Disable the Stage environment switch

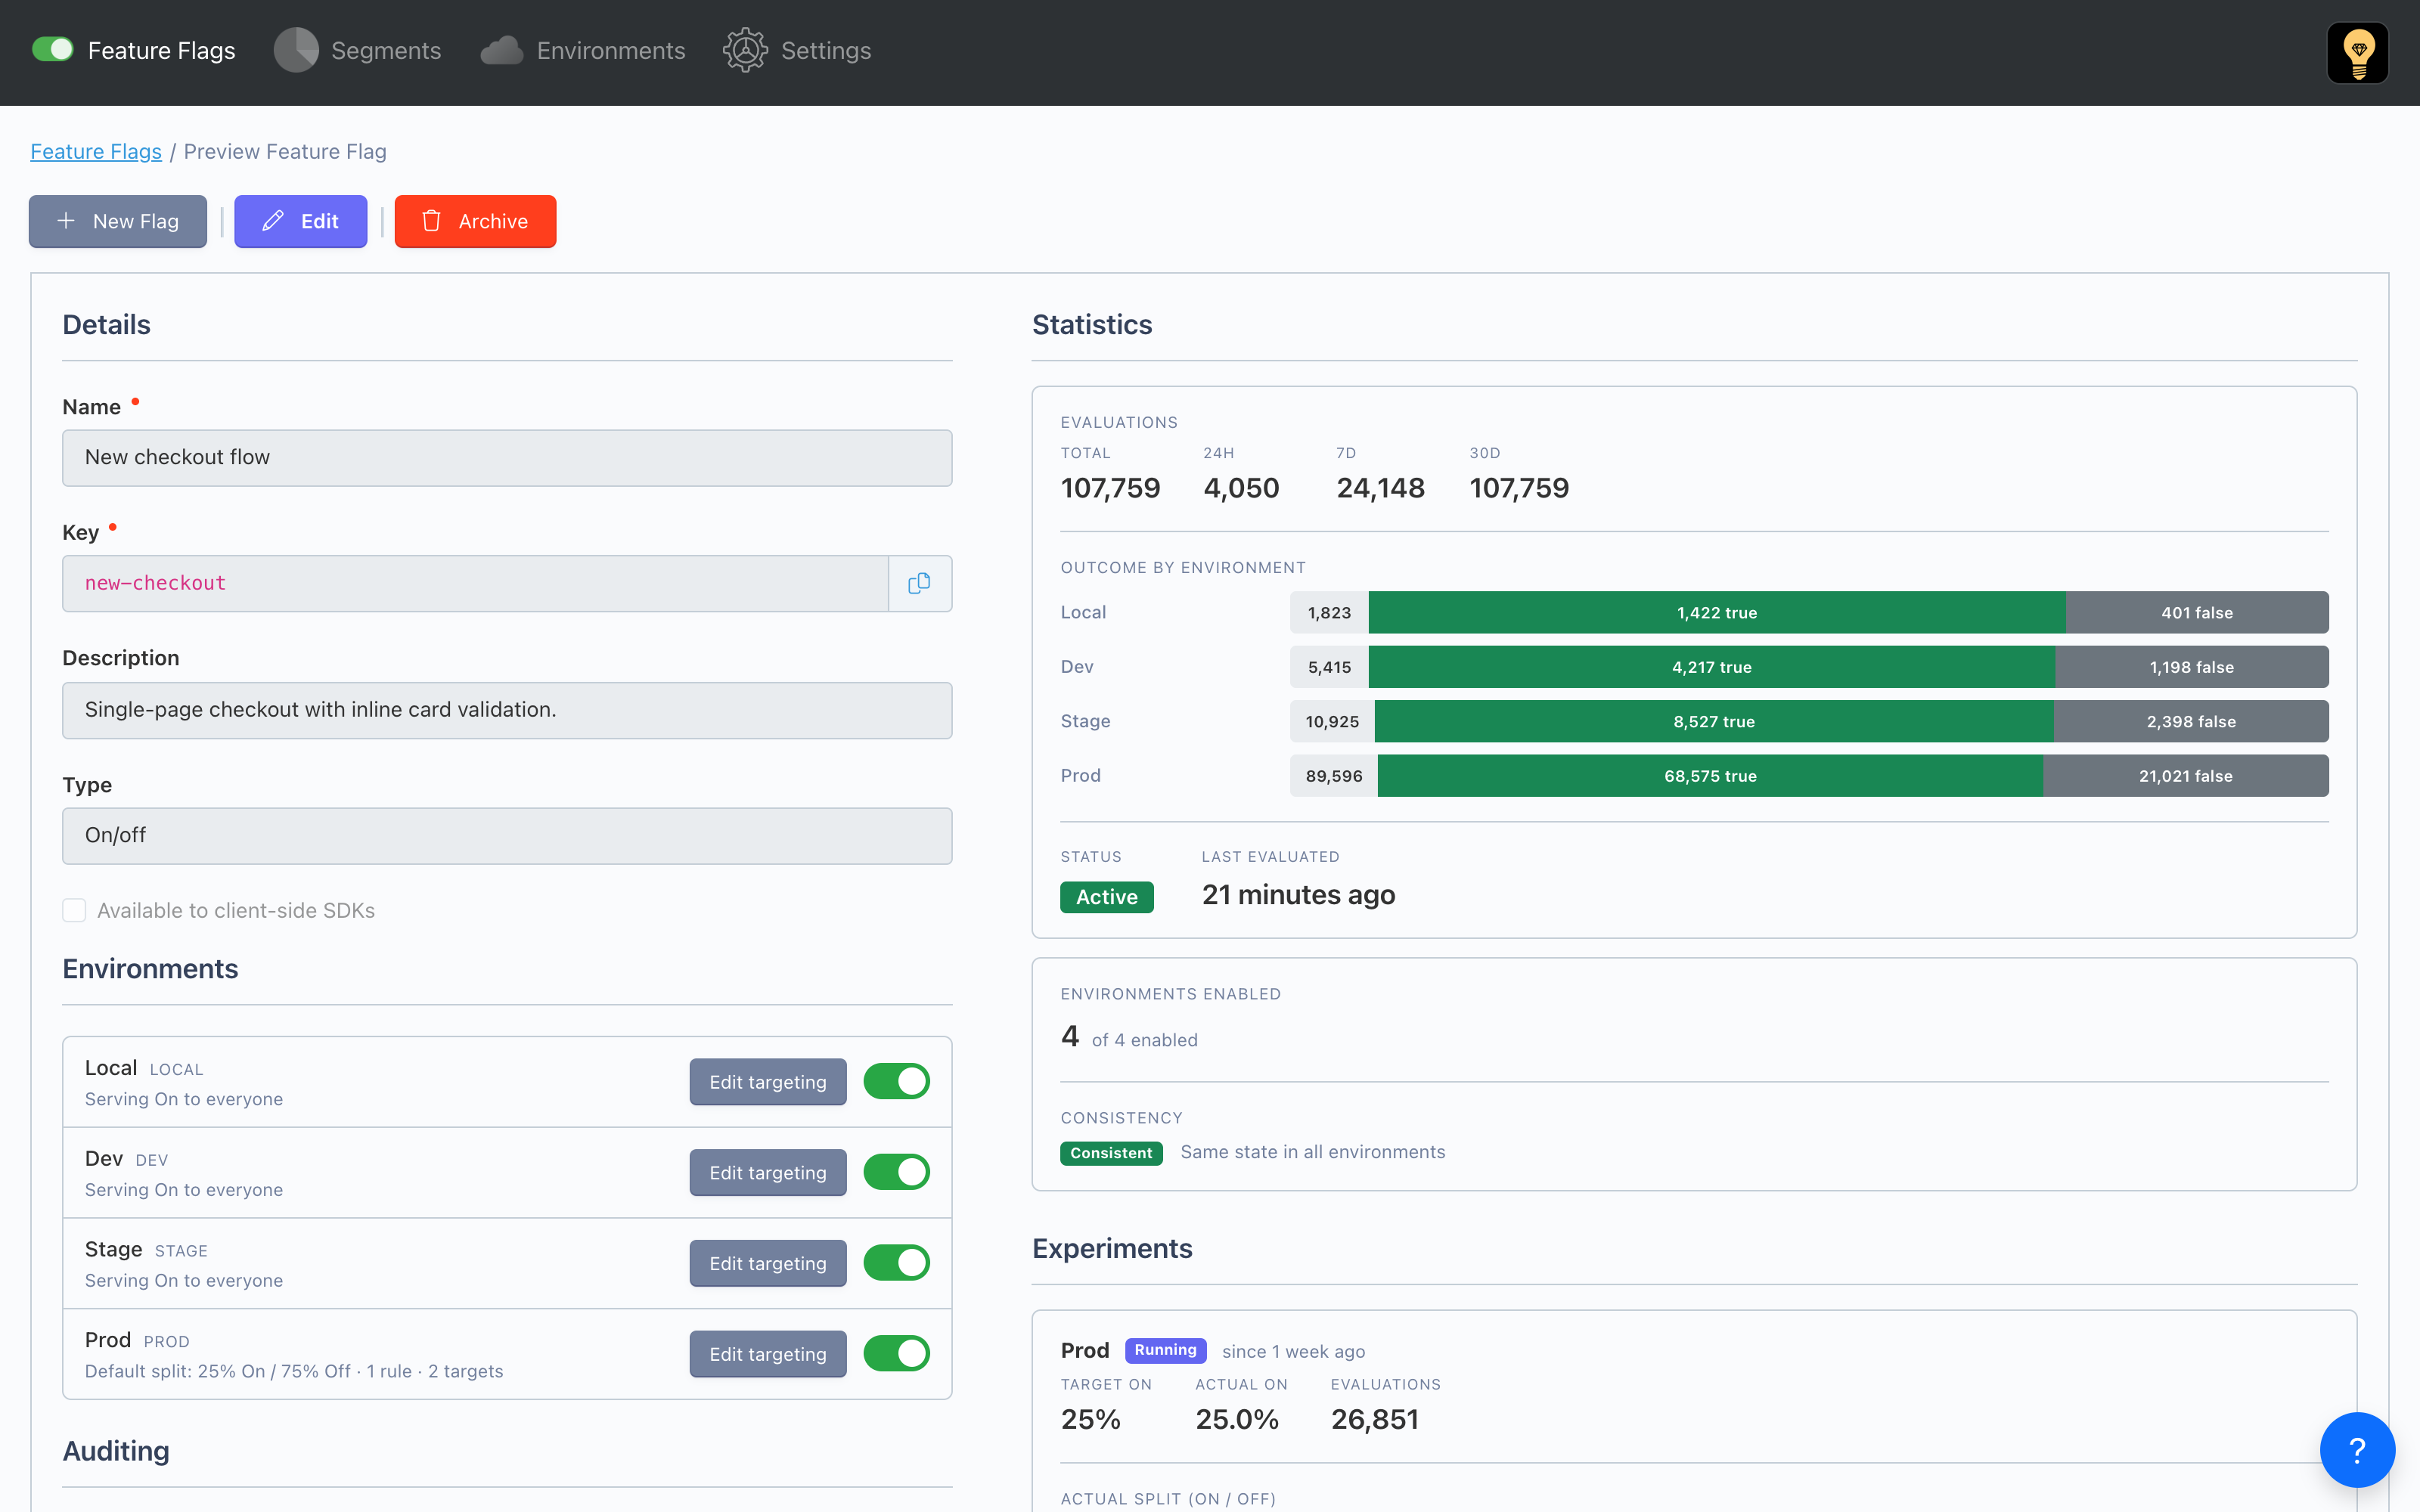[896, 1263]
